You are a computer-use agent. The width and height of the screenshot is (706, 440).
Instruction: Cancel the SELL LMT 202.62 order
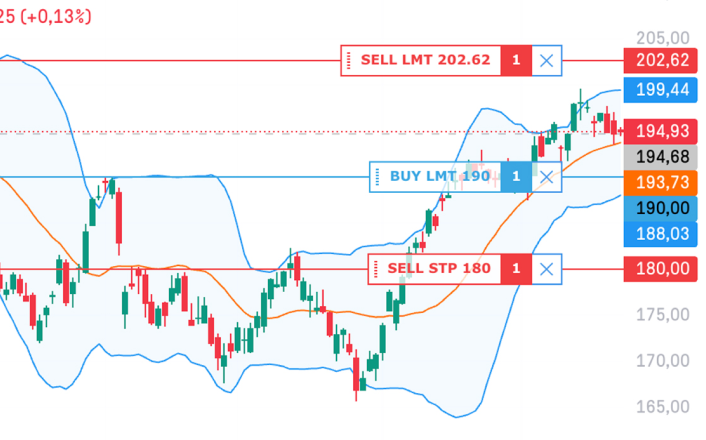click(x=547, y=60)
